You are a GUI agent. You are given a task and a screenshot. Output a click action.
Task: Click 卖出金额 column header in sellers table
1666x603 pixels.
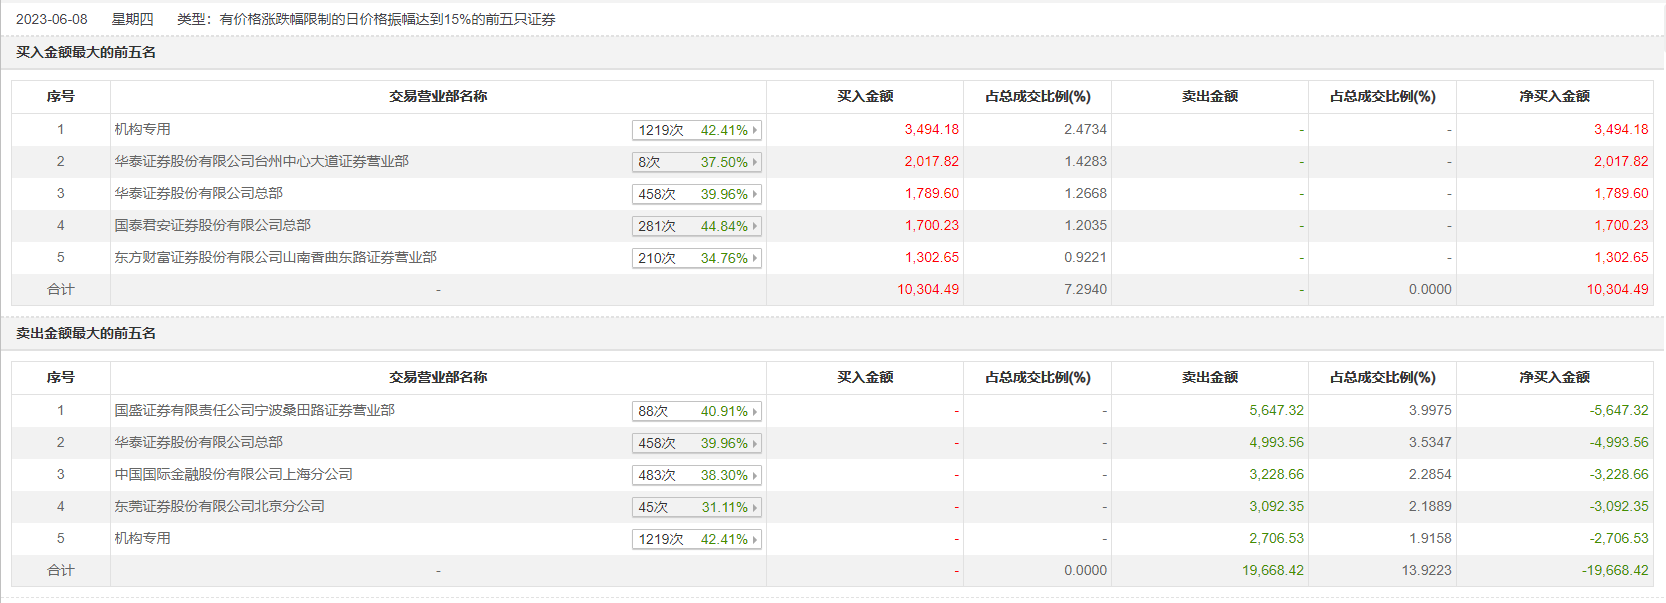click(x=1209, y=377)
